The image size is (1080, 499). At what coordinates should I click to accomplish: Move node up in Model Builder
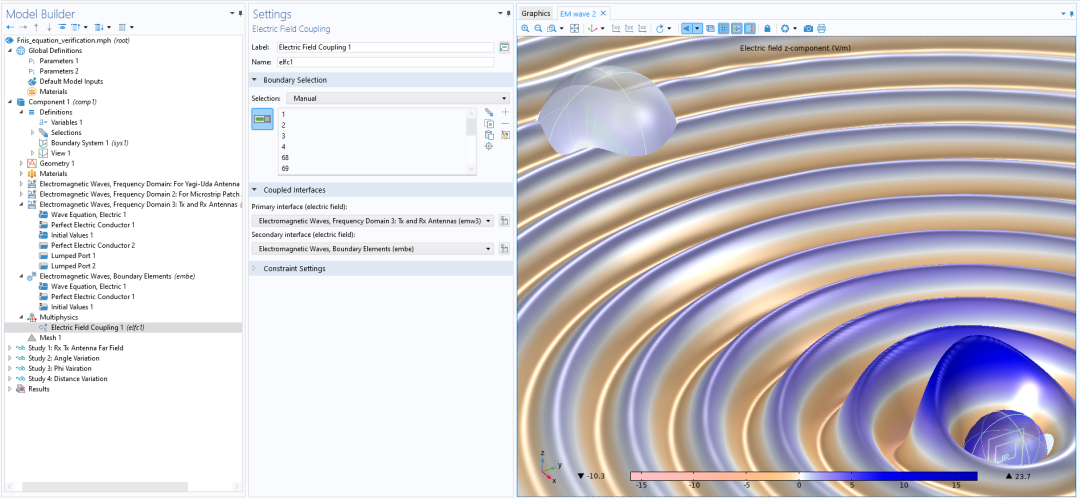coord(36,27)
